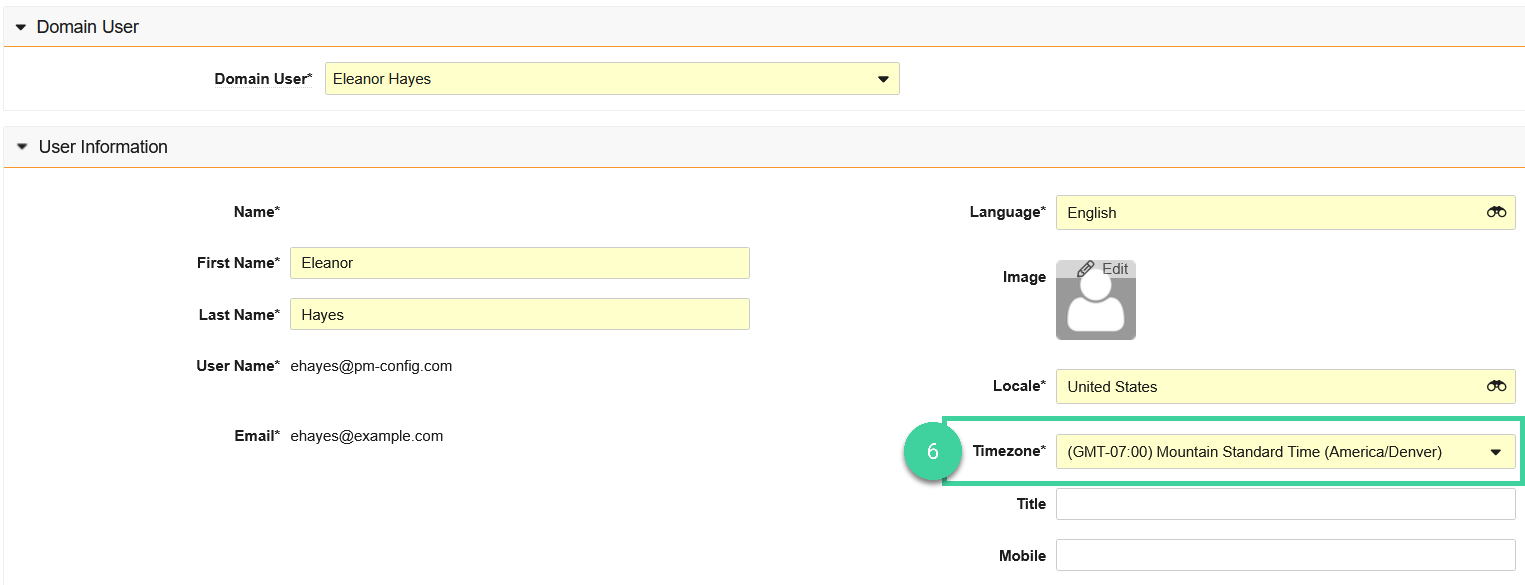1525x585 pixels.
Task: Open the Locale lookup binoculars icon
Action: point(1496,386)
